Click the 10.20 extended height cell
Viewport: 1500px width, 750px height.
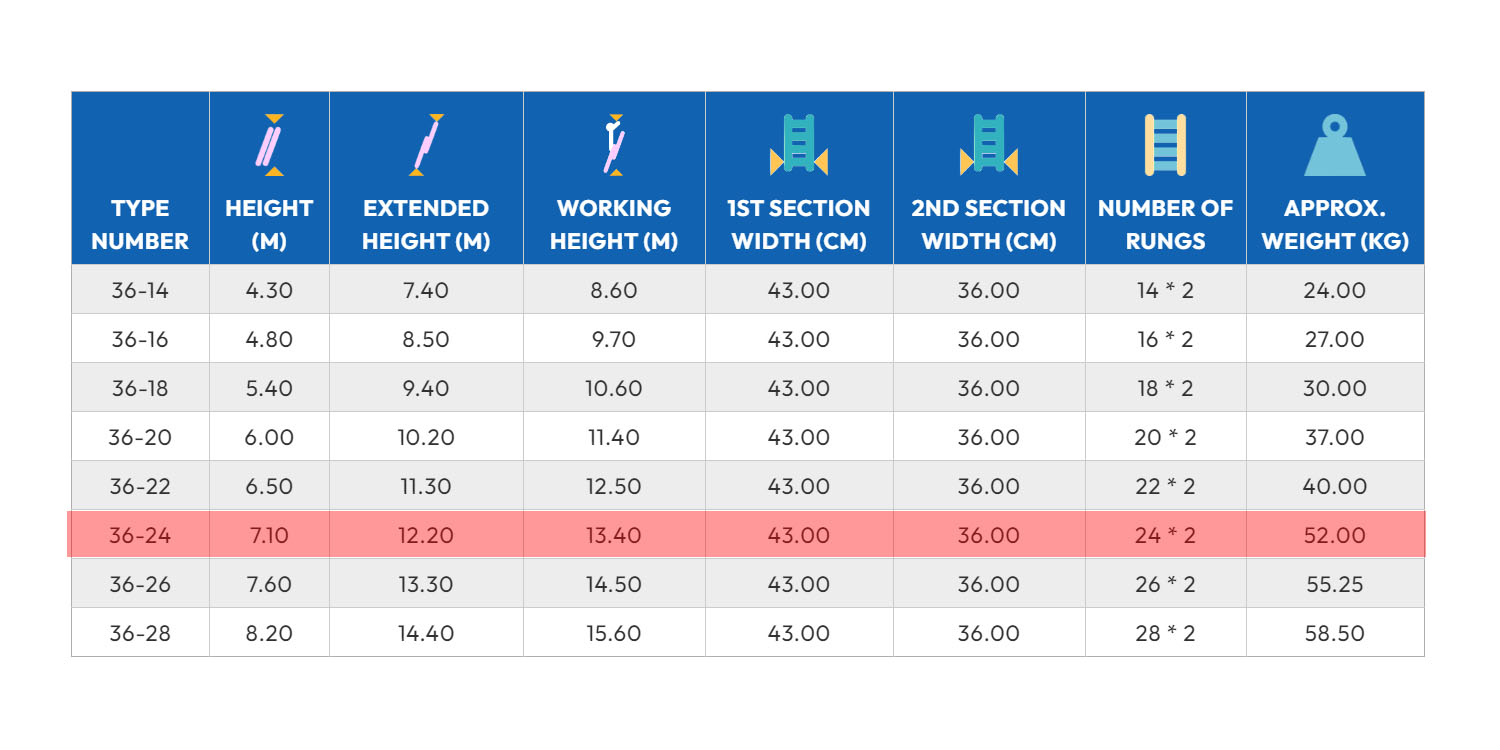pos(426,437)
